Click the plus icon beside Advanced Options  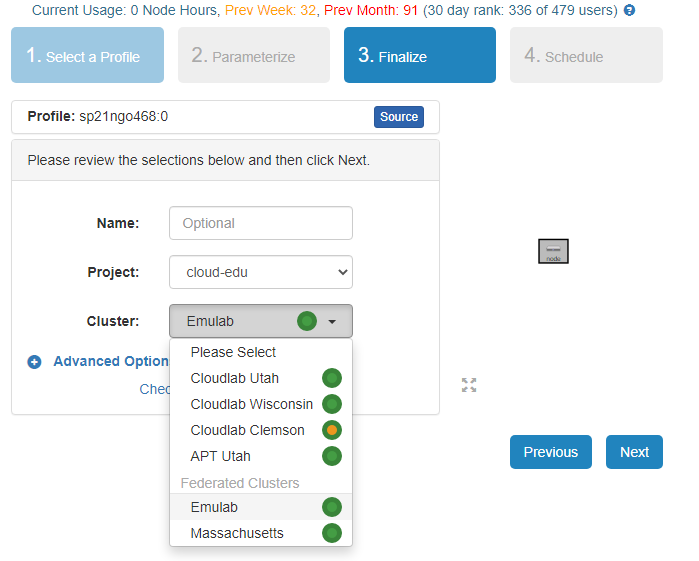34,362
